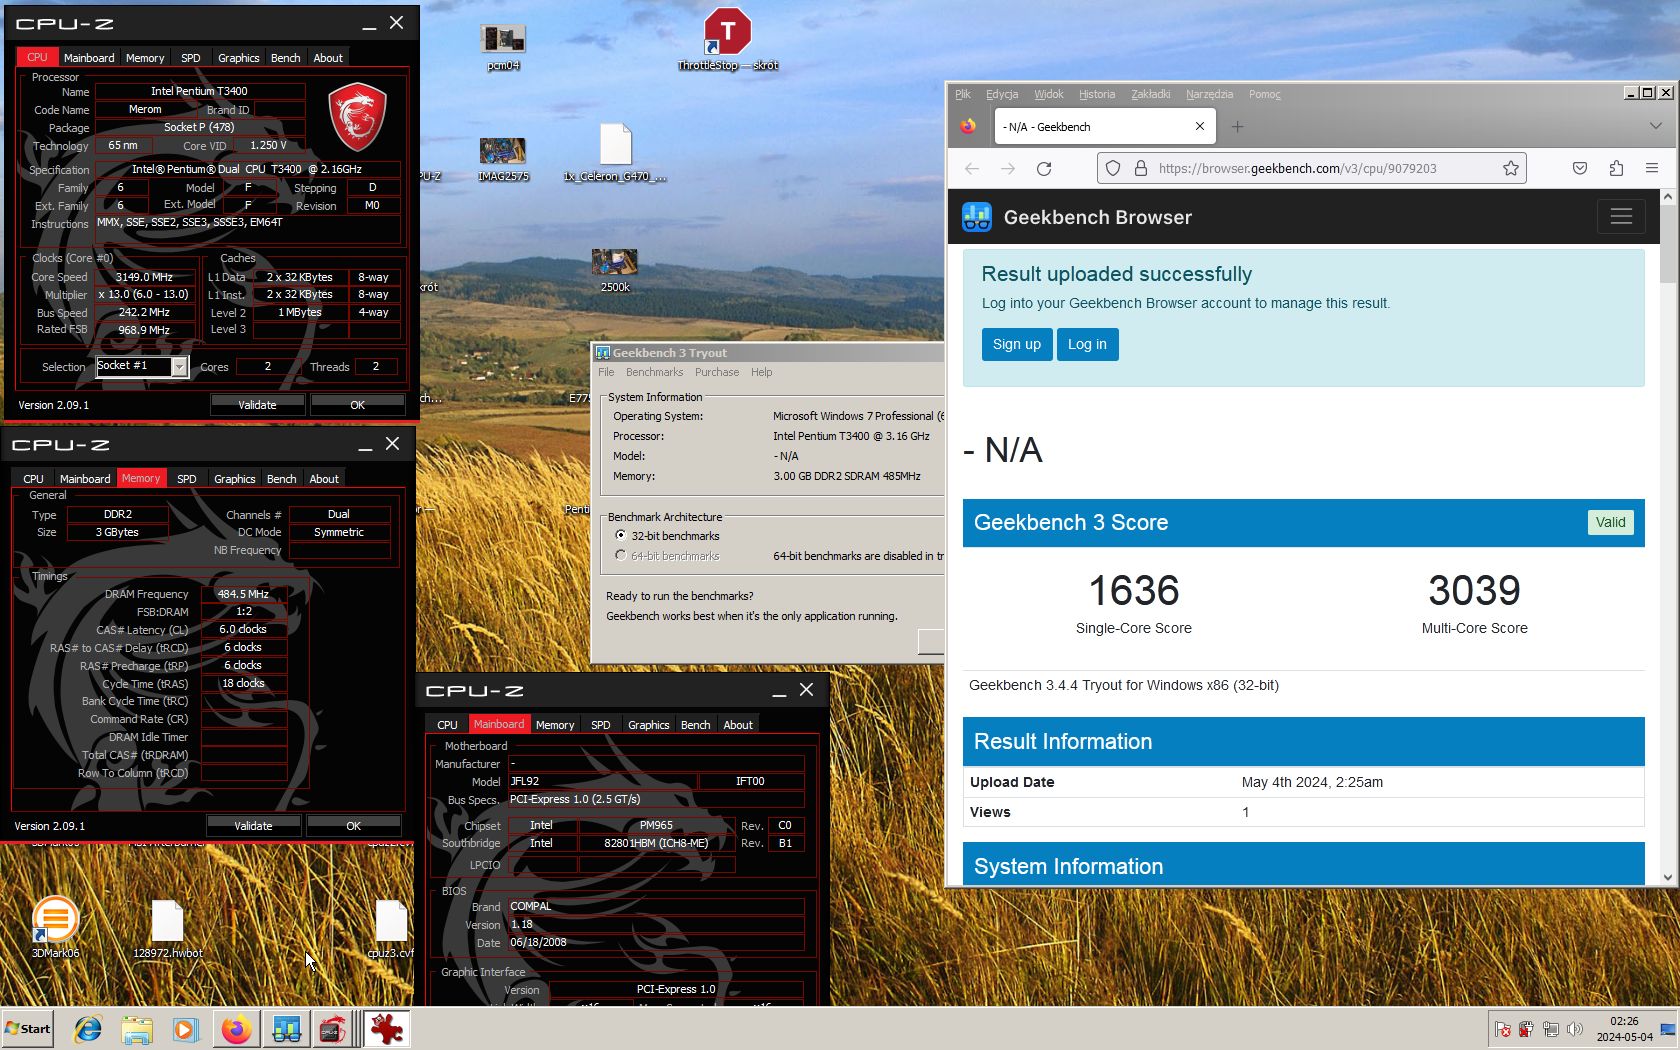Select the 1x_Celeron_G470 file on desktop

615,153
